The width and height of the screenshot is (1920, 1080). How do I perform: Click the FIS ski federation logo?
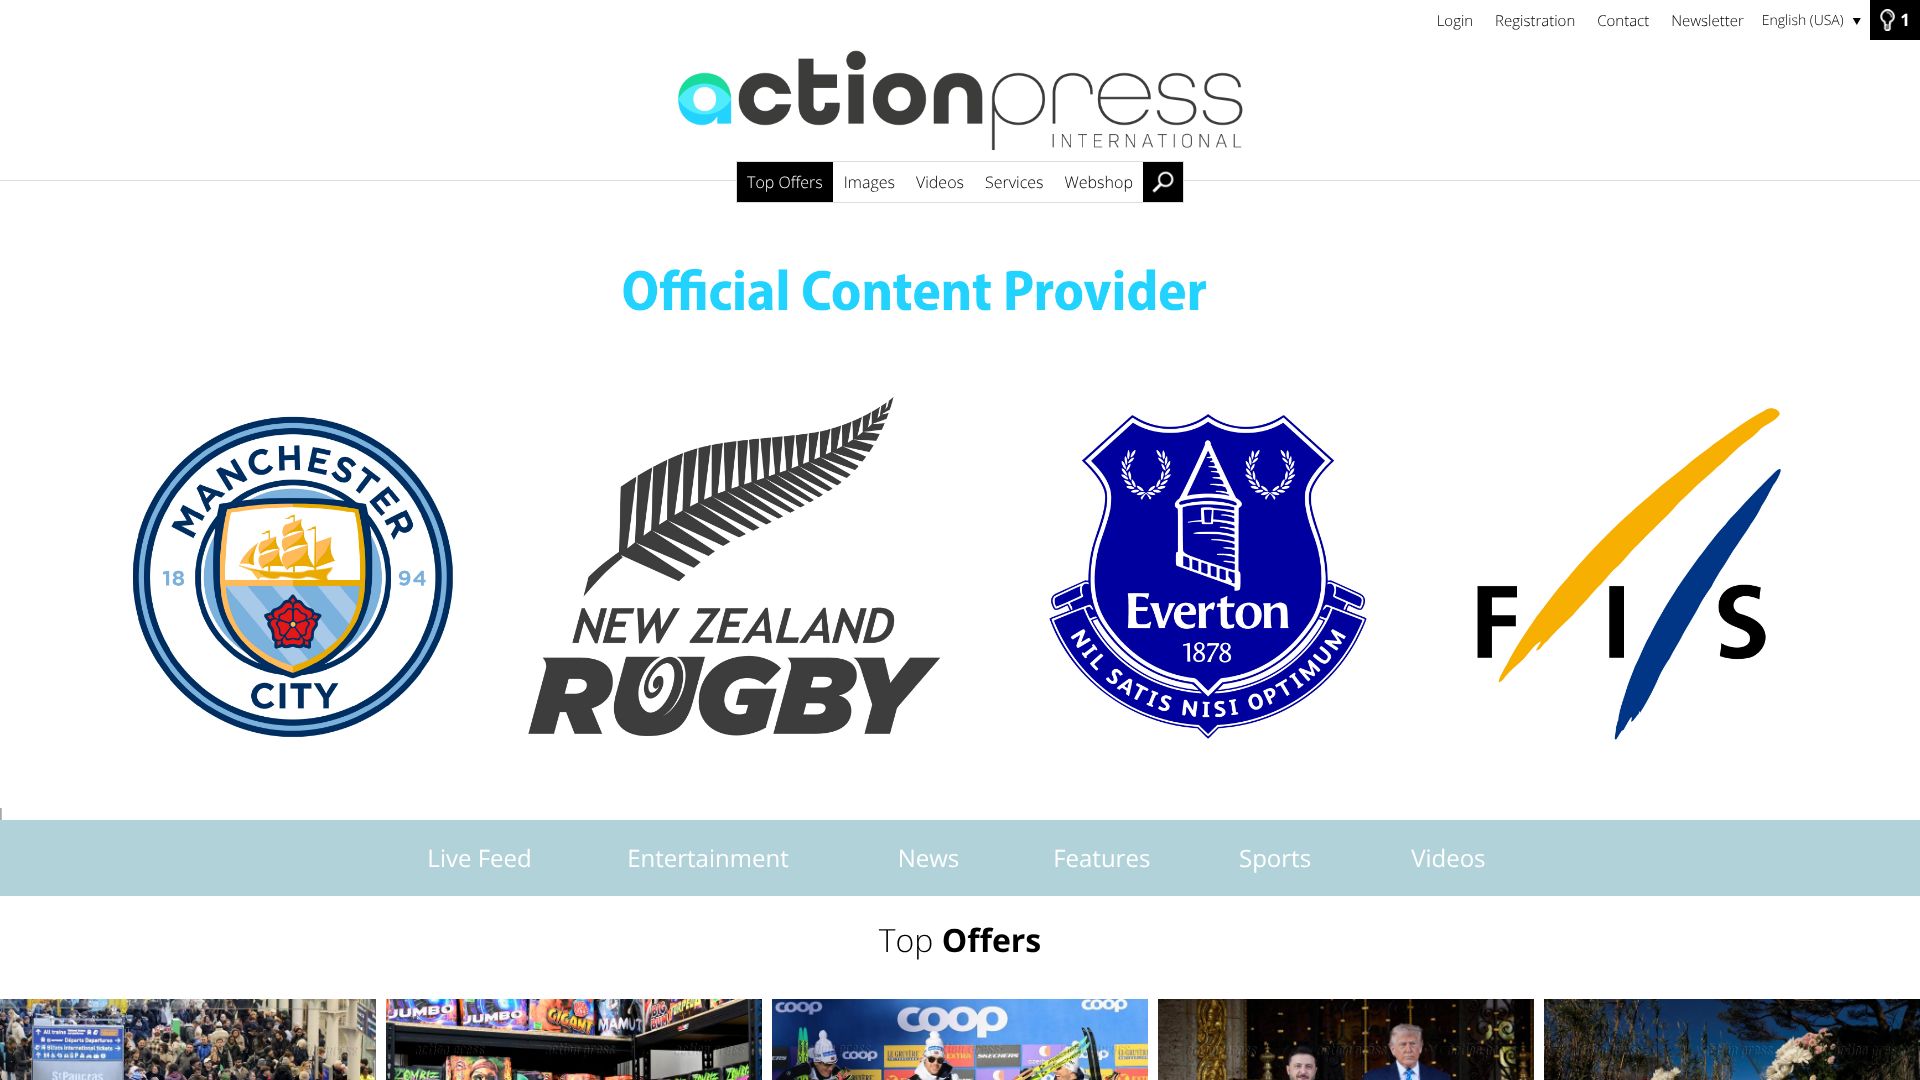point(1629,574)
